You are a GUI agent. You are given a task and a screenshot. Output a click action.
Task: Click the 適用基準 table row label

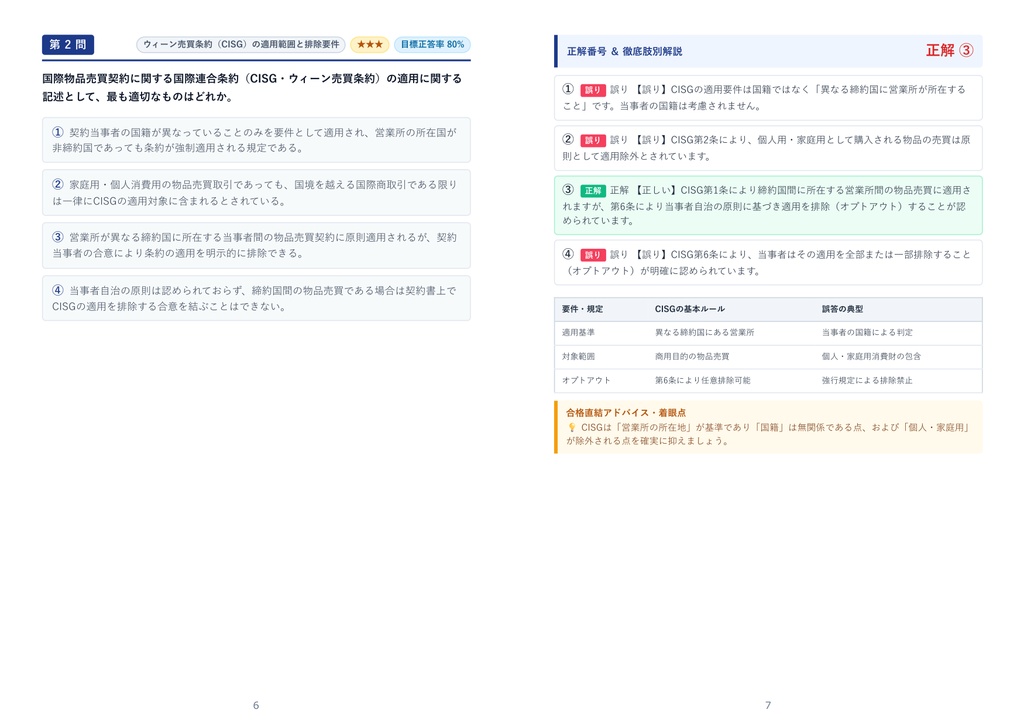click(x=578, y=332)
